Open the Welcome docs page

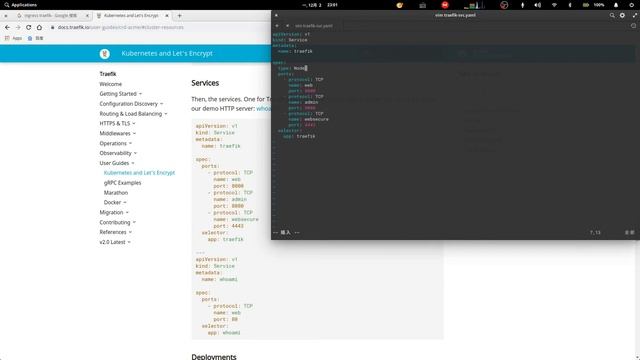tap(111, 84)
